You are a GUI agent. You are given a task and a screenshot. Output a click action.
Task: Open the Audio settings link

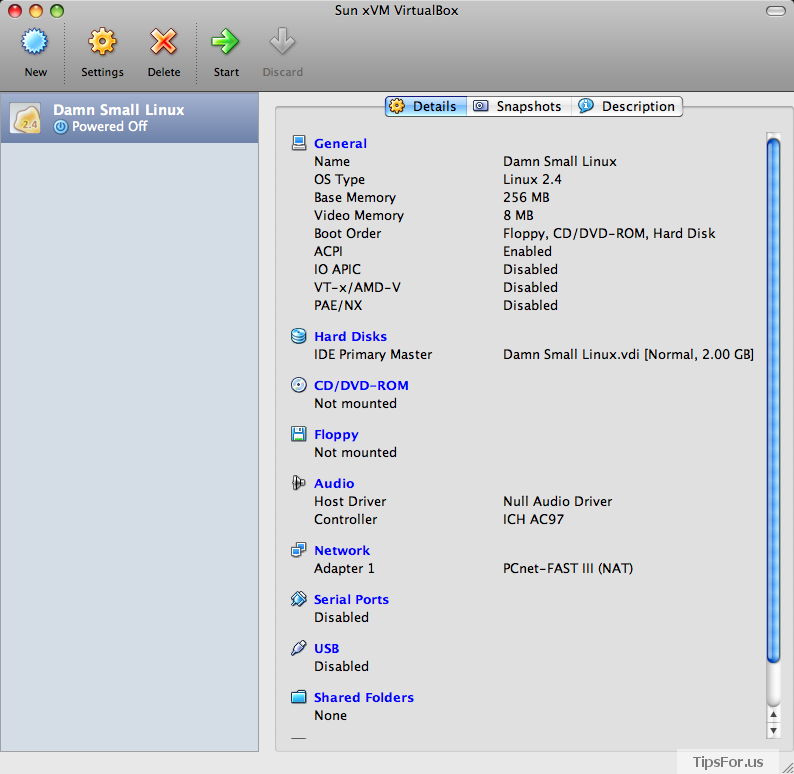click(334, 483)
